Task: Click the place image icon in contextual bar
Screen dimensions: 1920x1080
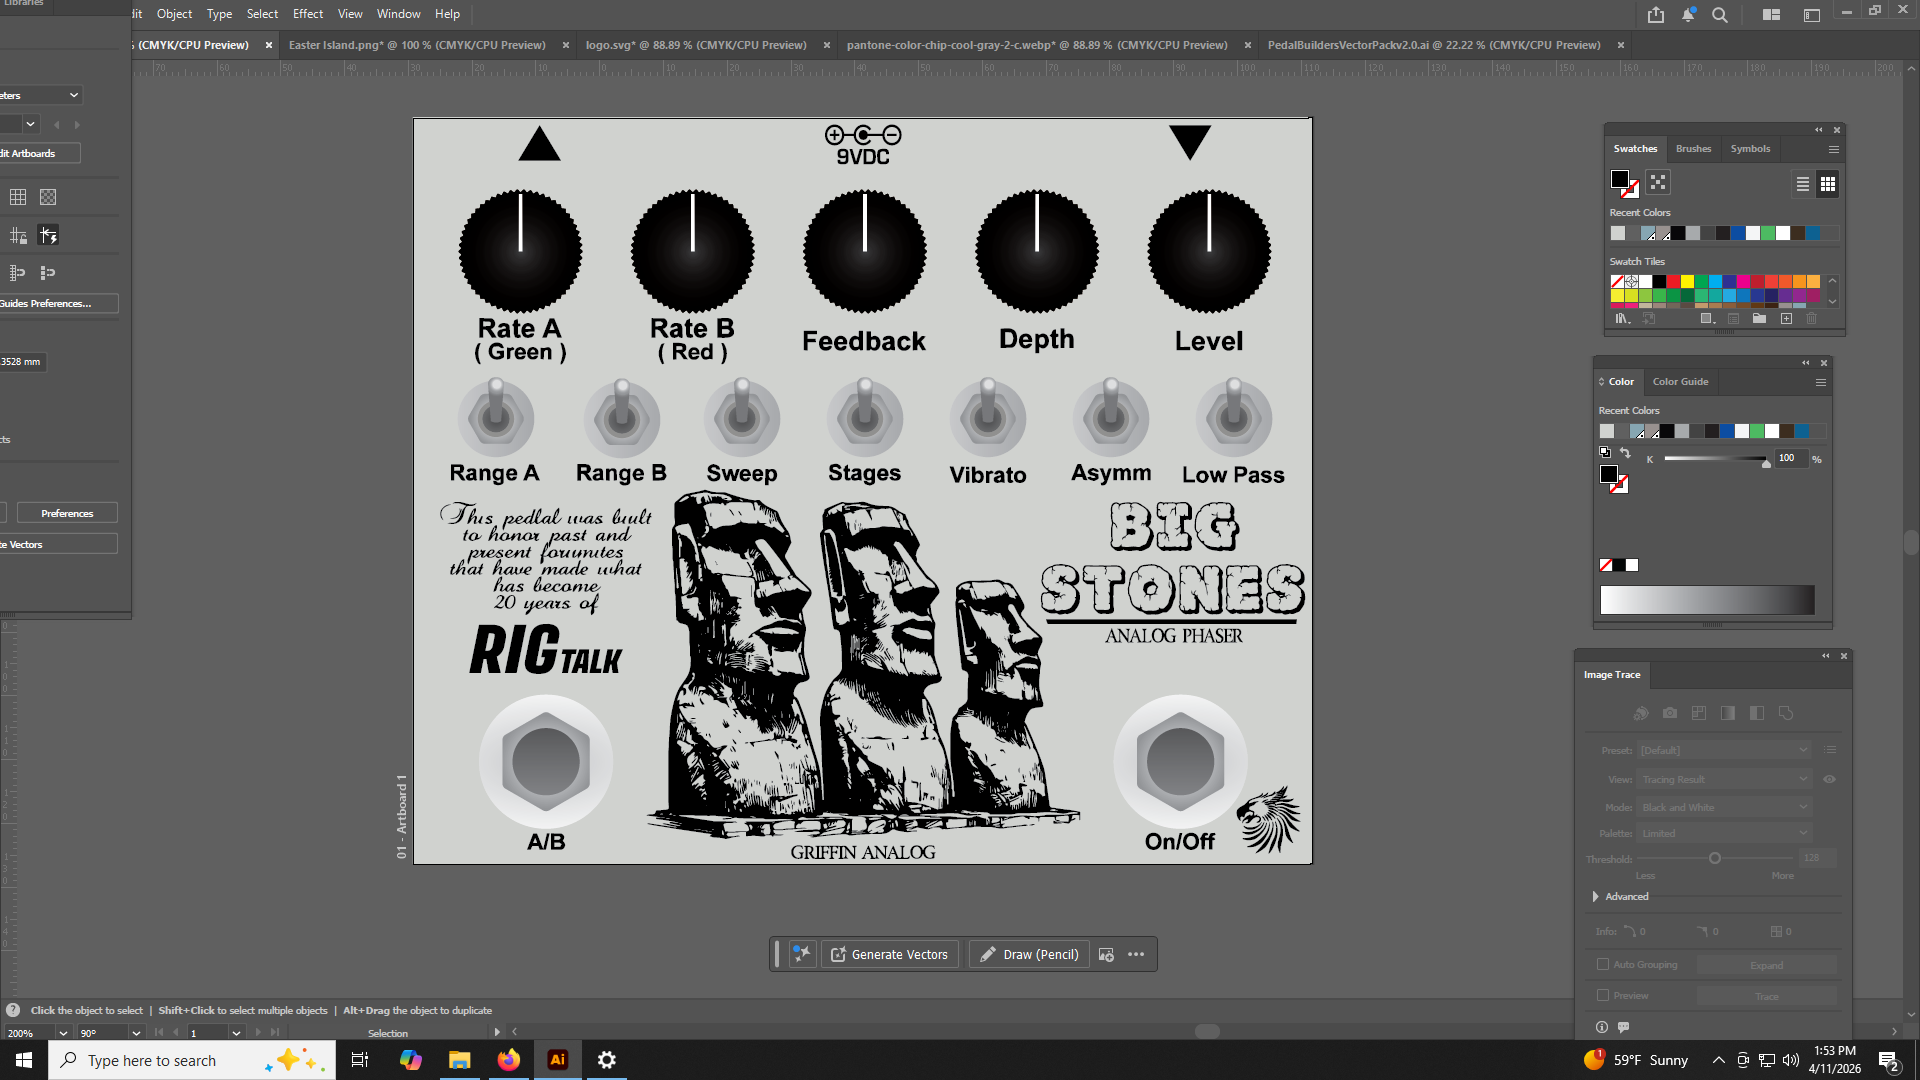Action: [x=1106, y=955]
